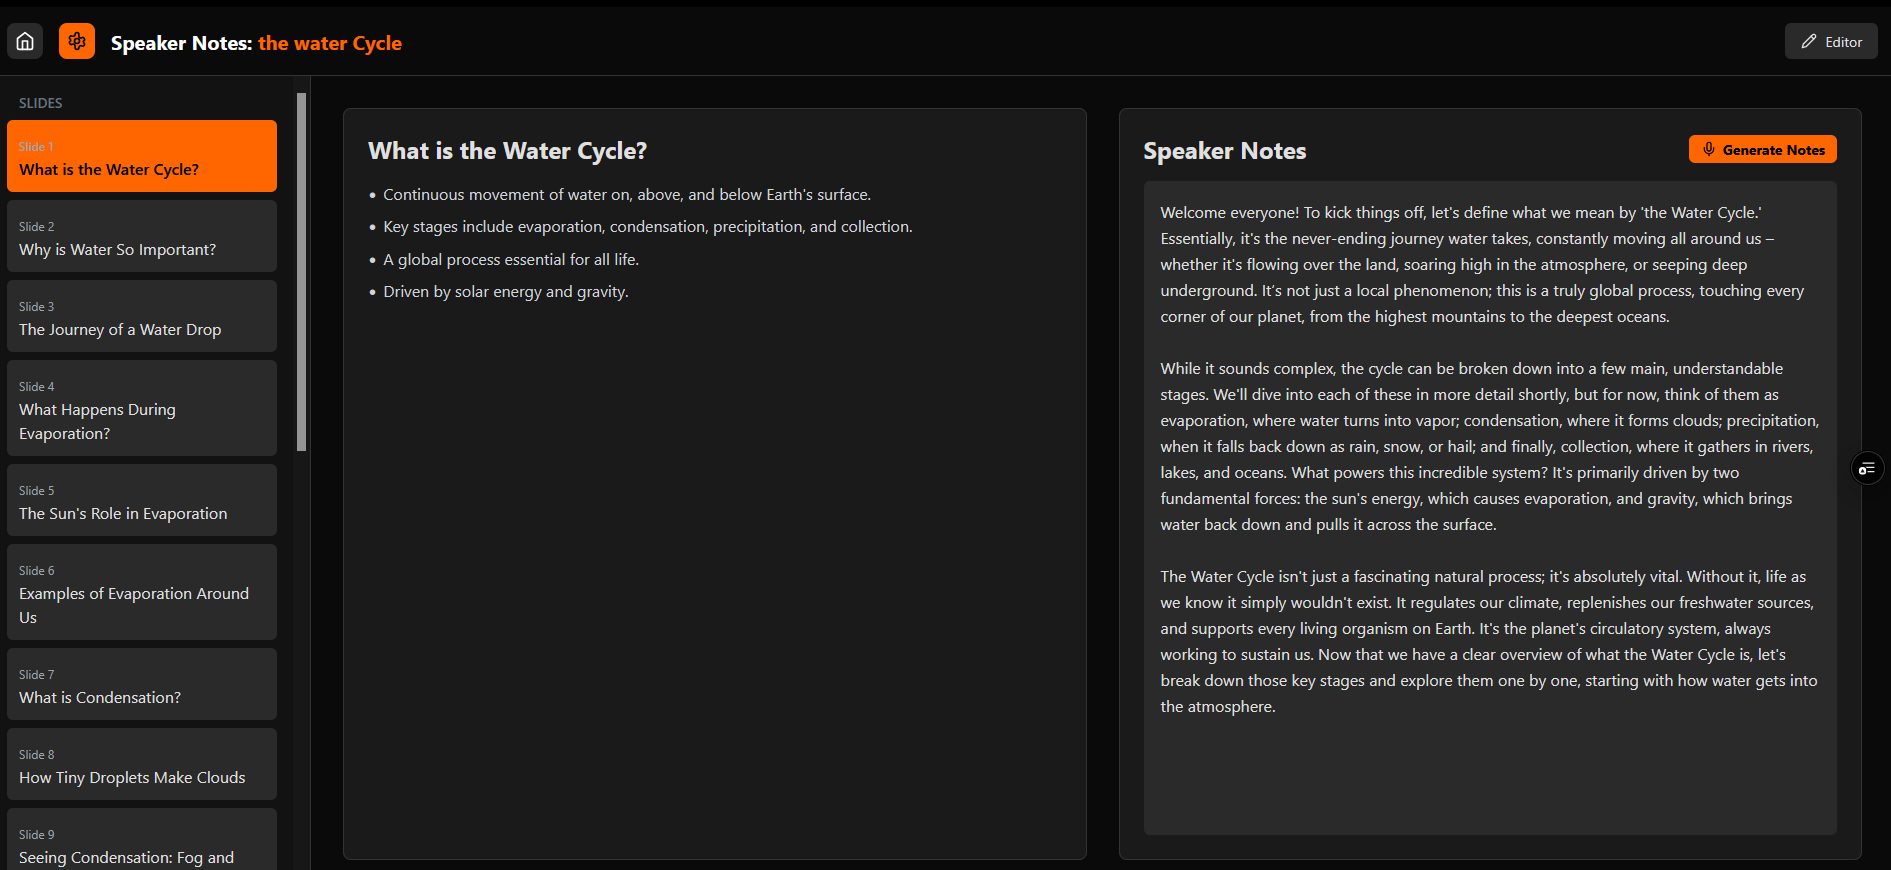Image resolution: width=1891 pixels, height=870 pixels.
Task: Click the 'Speaker Notes: the water Cycle' title
Action: point(257,43)
